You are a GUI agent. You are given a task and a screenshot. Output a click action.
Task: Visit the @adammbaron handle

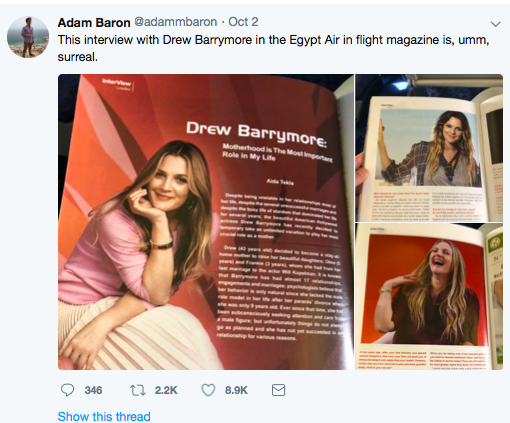[176, 22]
